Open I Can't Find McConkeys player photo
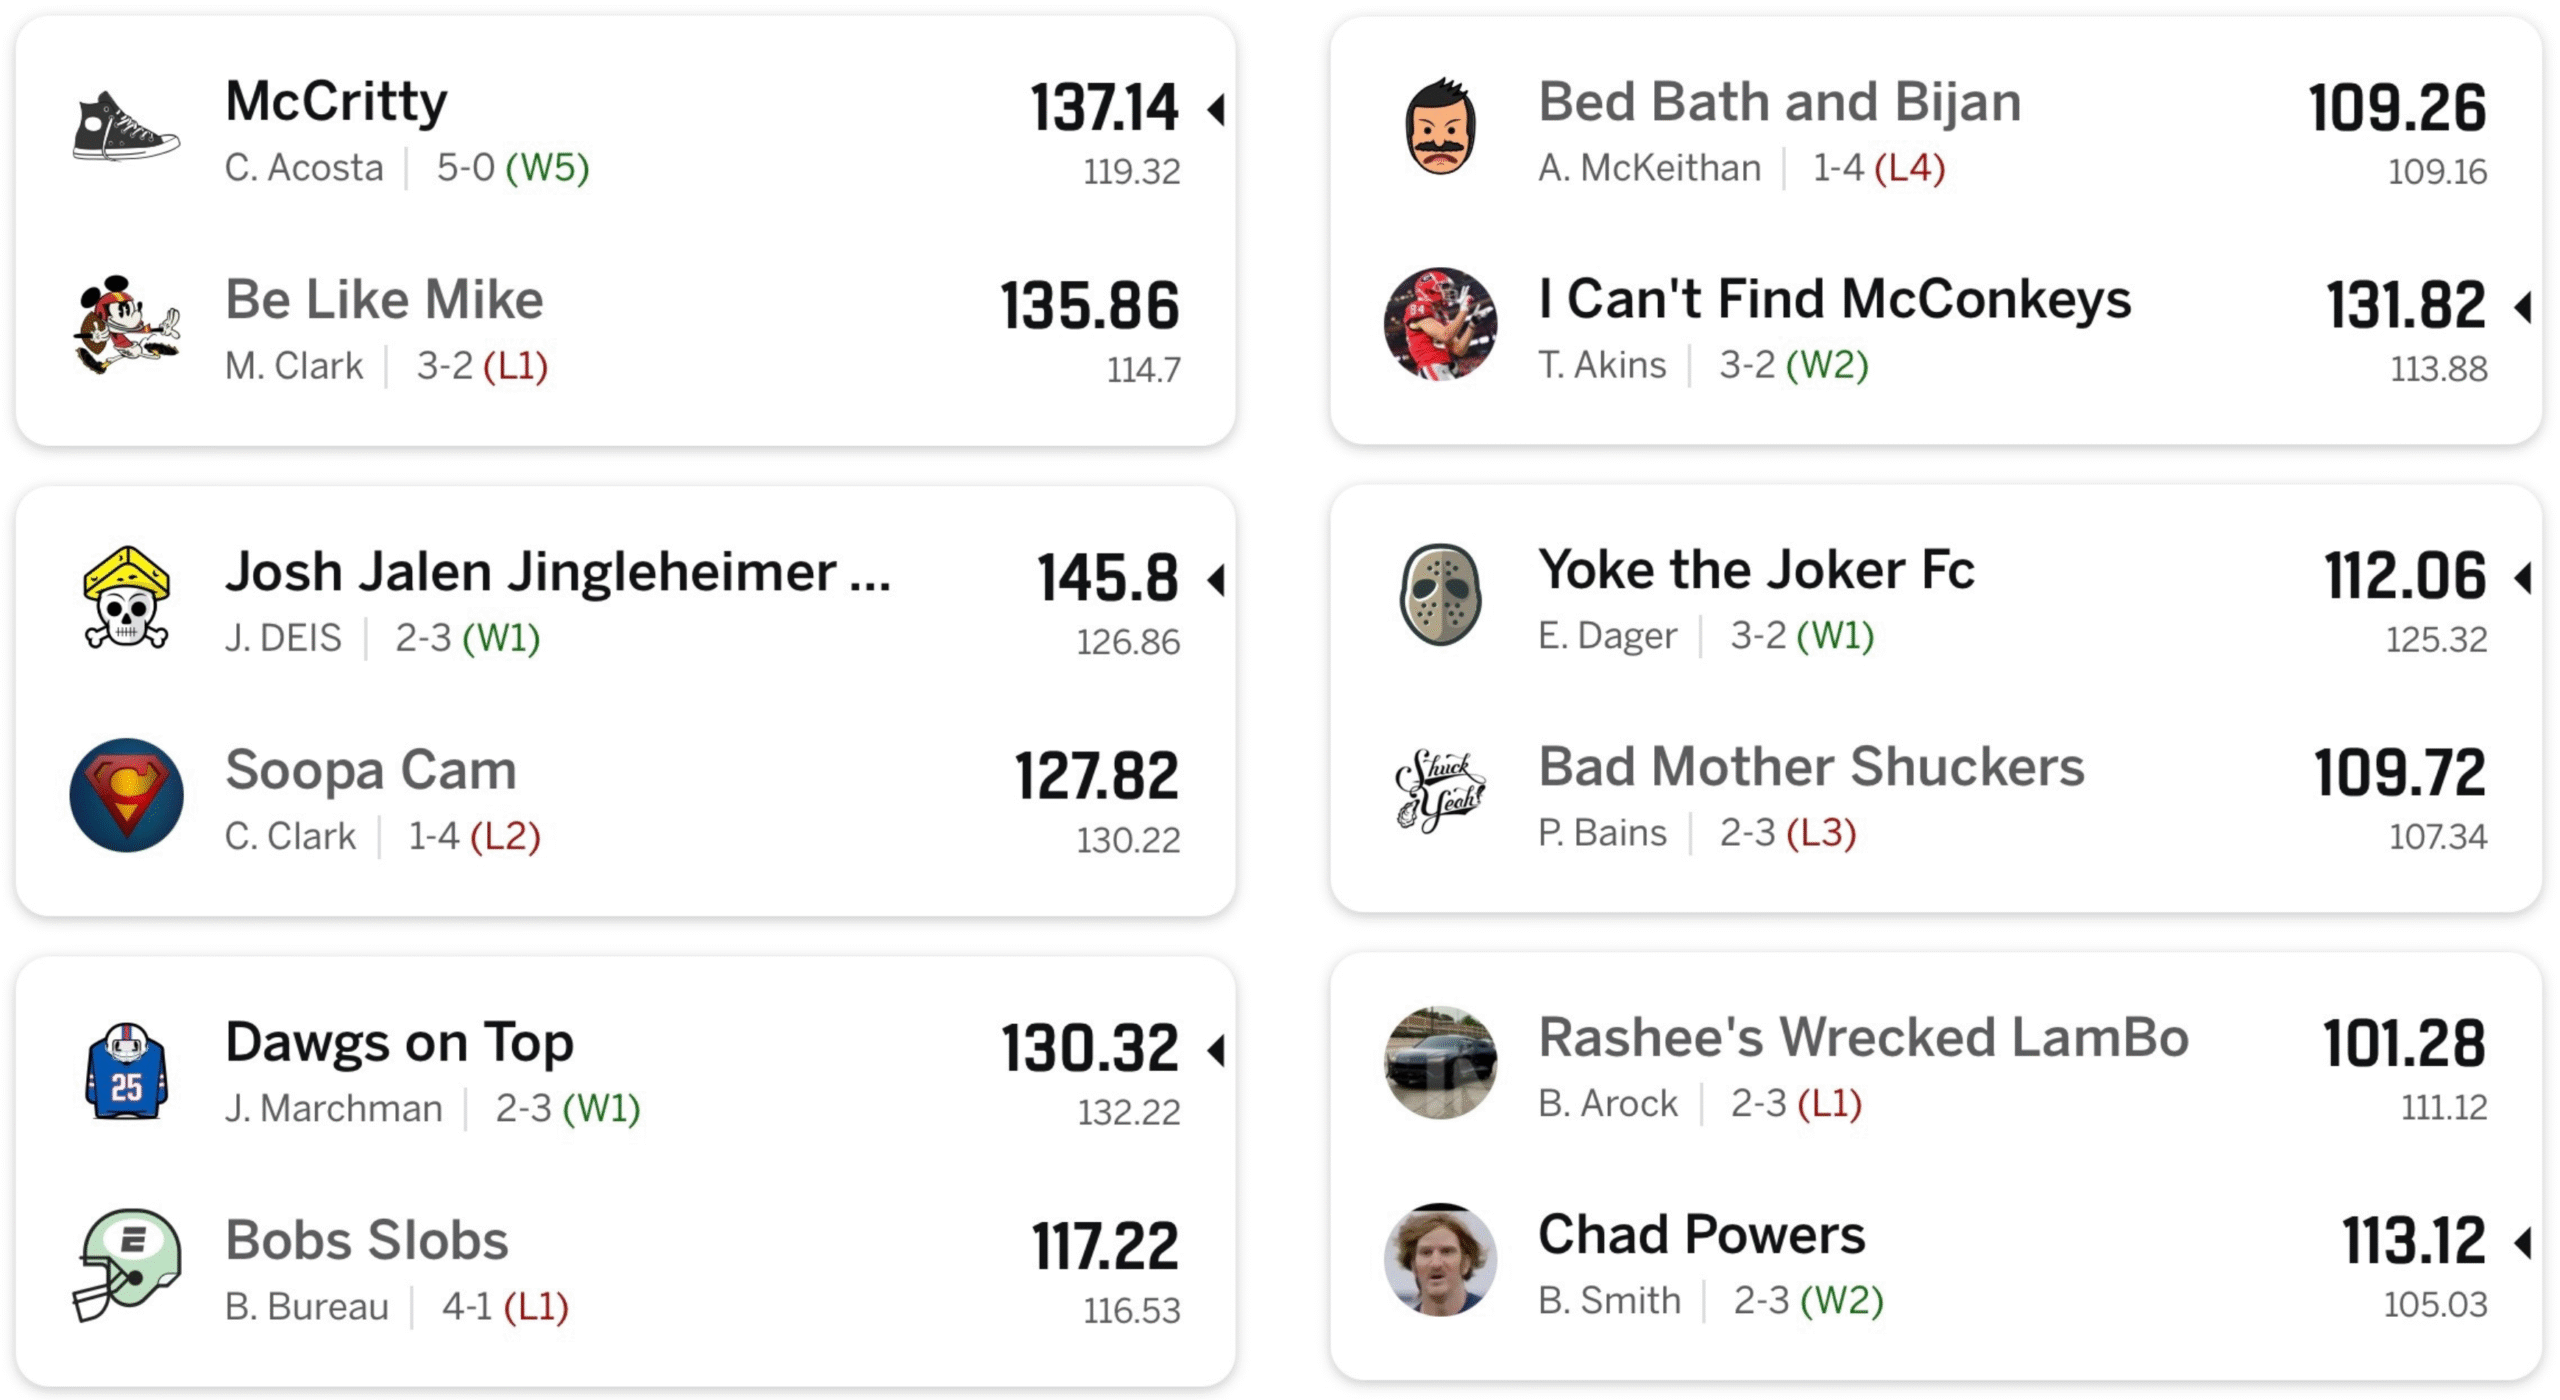 pos(1440,324)
